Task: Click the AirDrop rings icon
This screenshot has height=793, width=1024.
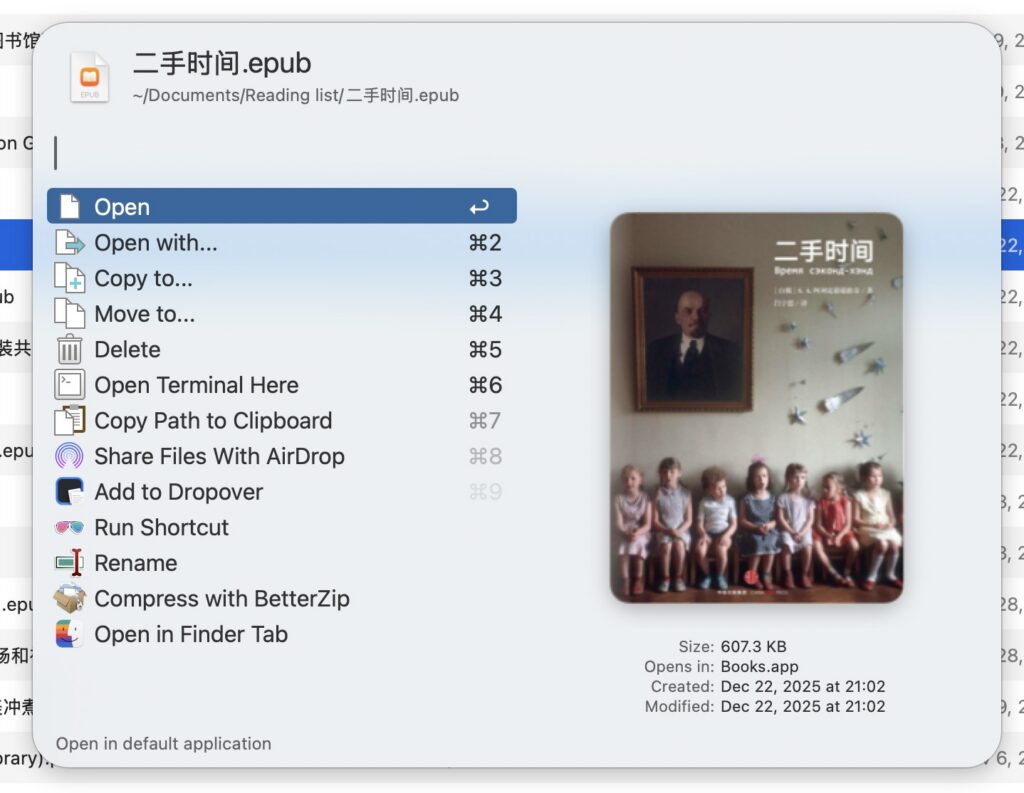Action: coord(69,456)
